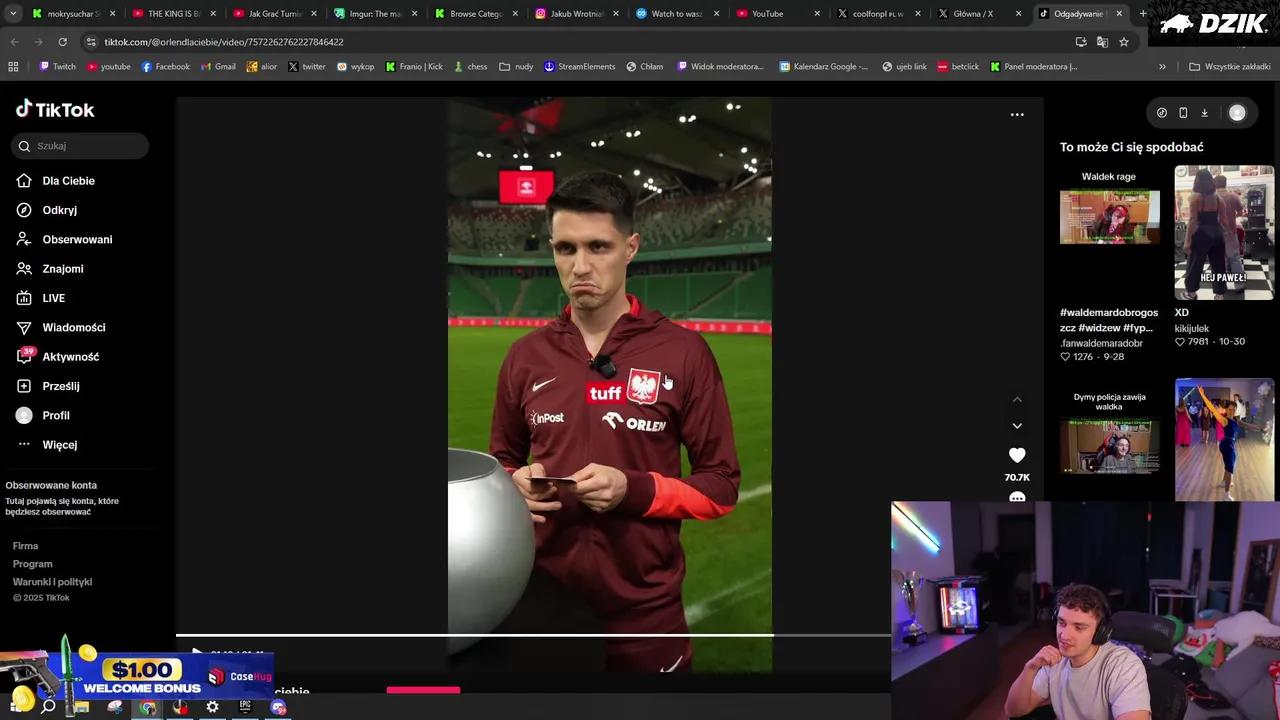Click the browser back arrow

(14, 42)
